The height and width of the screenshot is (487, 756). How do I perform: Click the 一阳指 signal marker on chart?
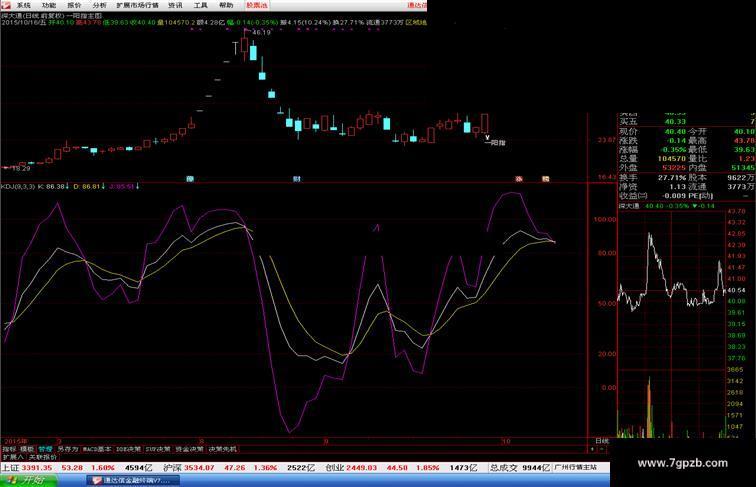(x=495, y=143)
